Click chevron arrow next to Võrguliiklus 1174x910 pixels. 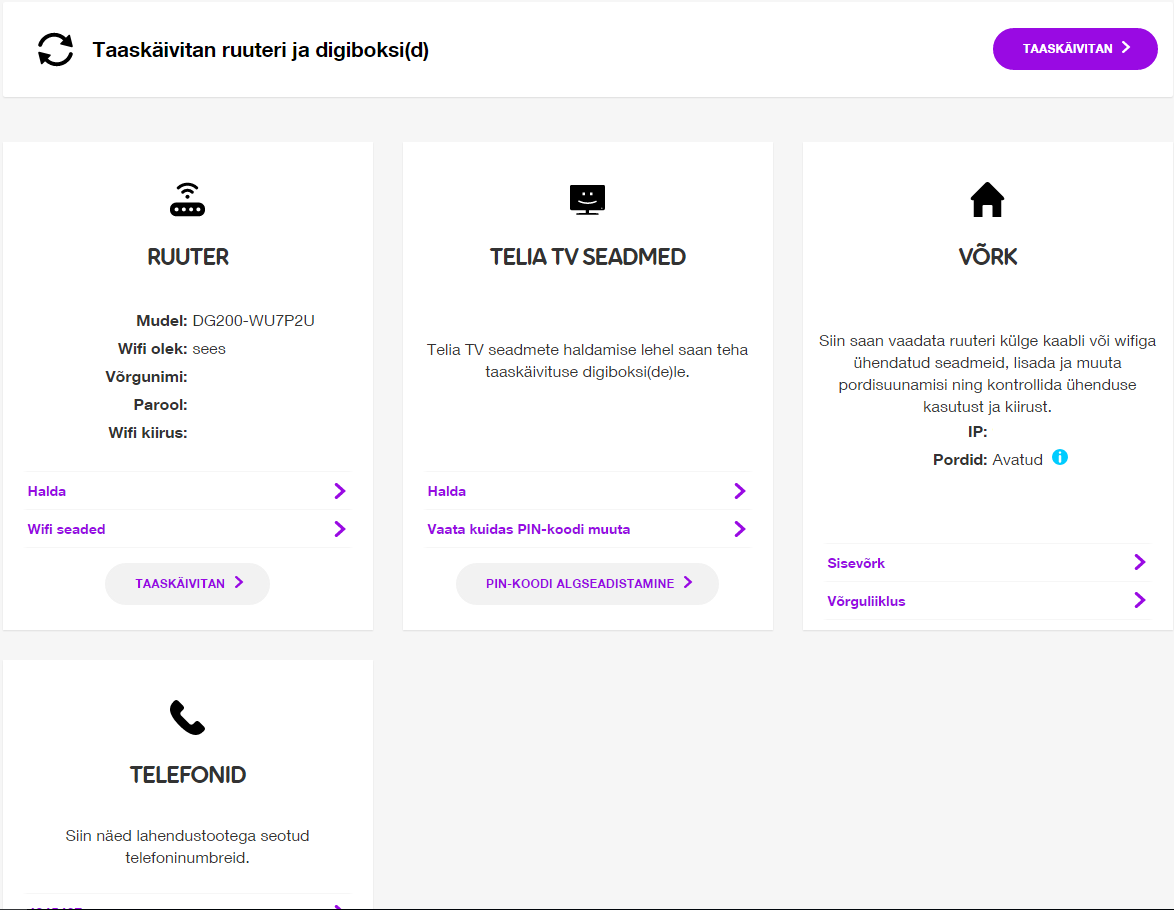click(x=1140, y=601)
